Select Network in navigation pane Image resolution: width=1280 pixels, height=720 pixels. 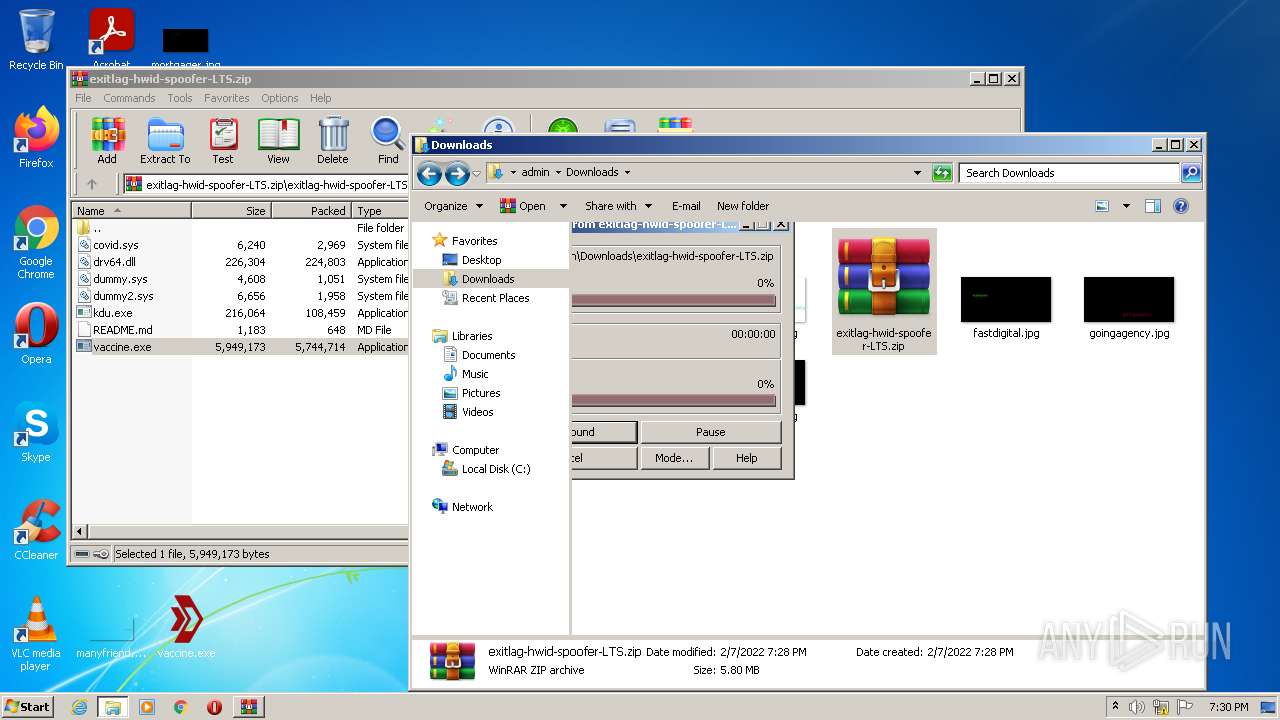[x=472, y=507]
